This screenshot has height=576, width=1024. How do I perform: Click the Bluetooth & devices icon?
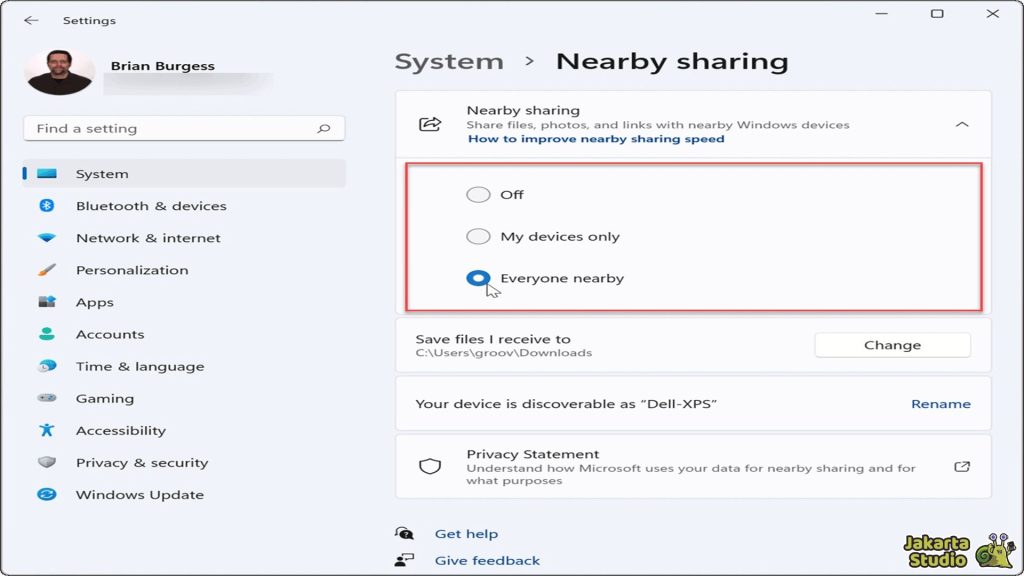[47, 206]
